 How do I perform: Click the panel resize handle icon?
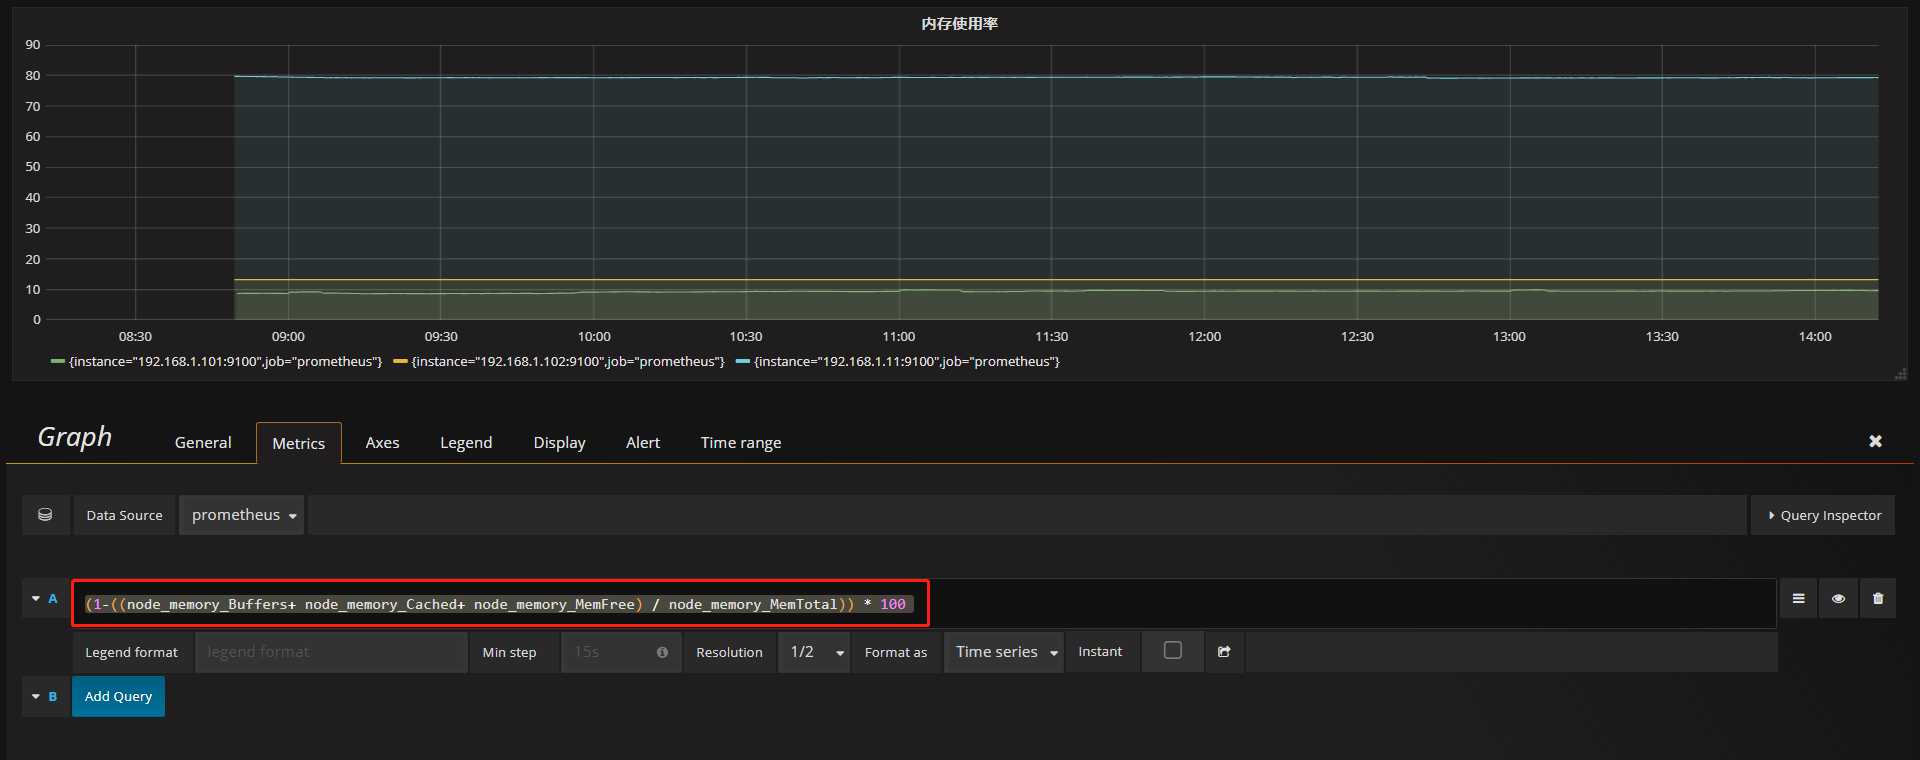pos(1900,374)
